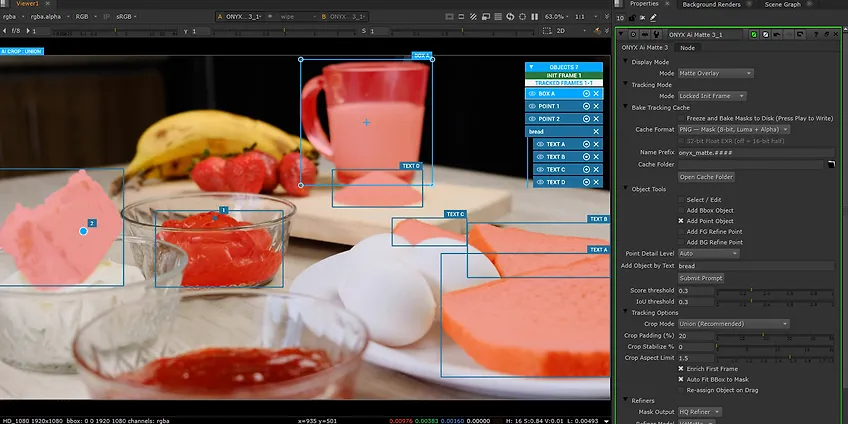
Task: Toggle visibility of TEXT B
Action: 540,157
